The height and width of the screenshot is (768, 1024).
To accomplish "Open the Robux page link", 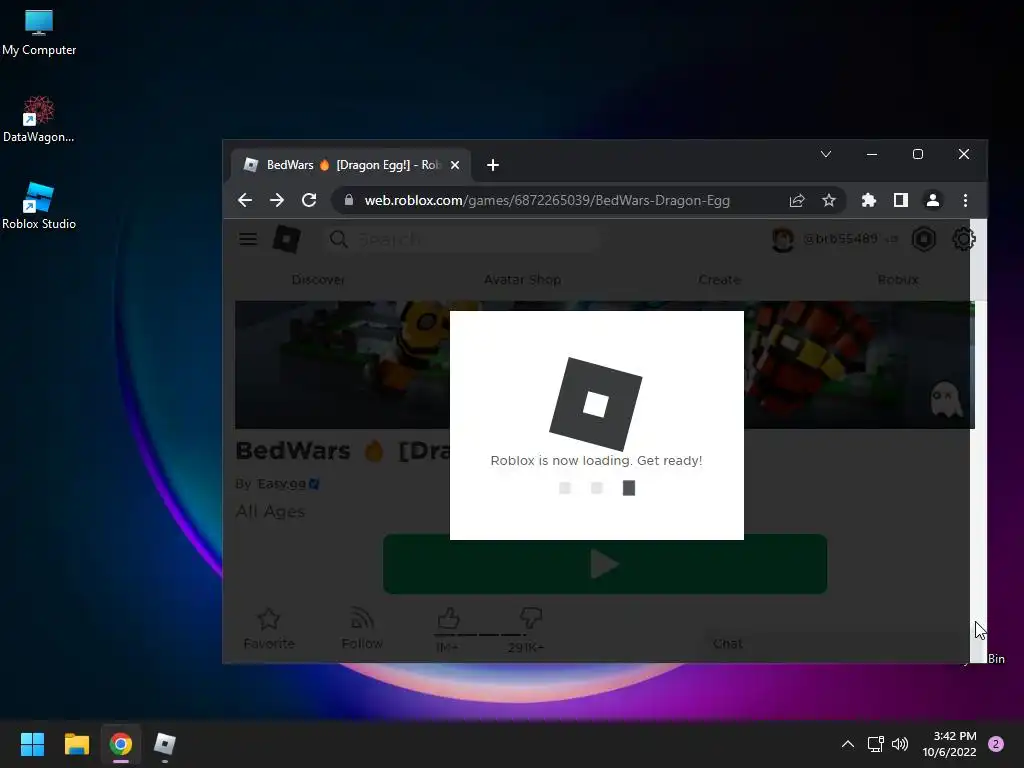I will point(898,280).
